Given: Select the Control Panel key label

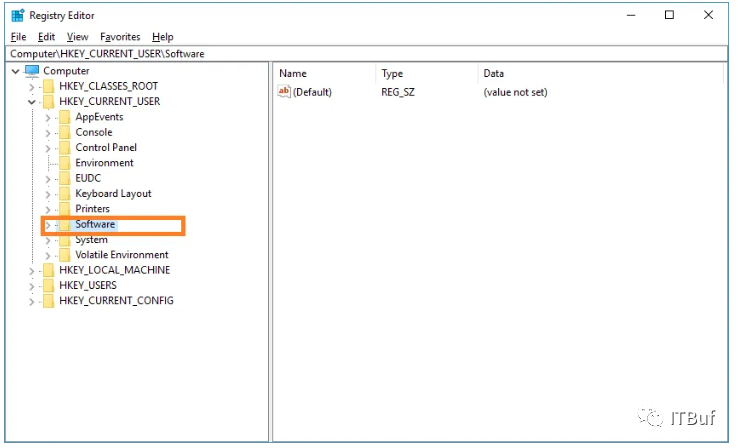Looking at the screenshot, I should pyautogui.click(x=106, y=147).
